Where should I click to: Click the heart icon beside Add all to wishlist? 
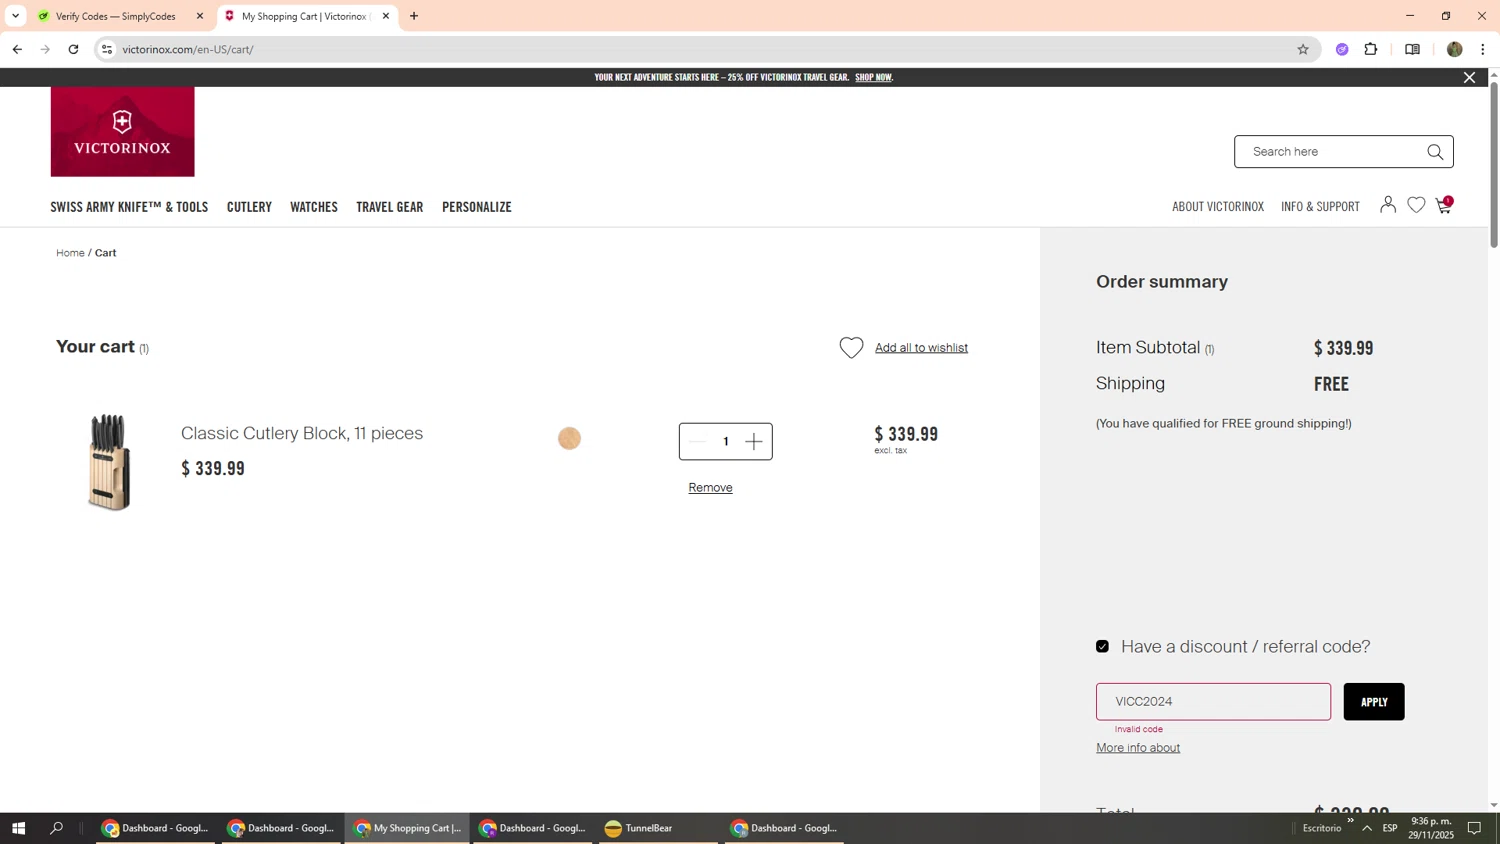(851, 347)
